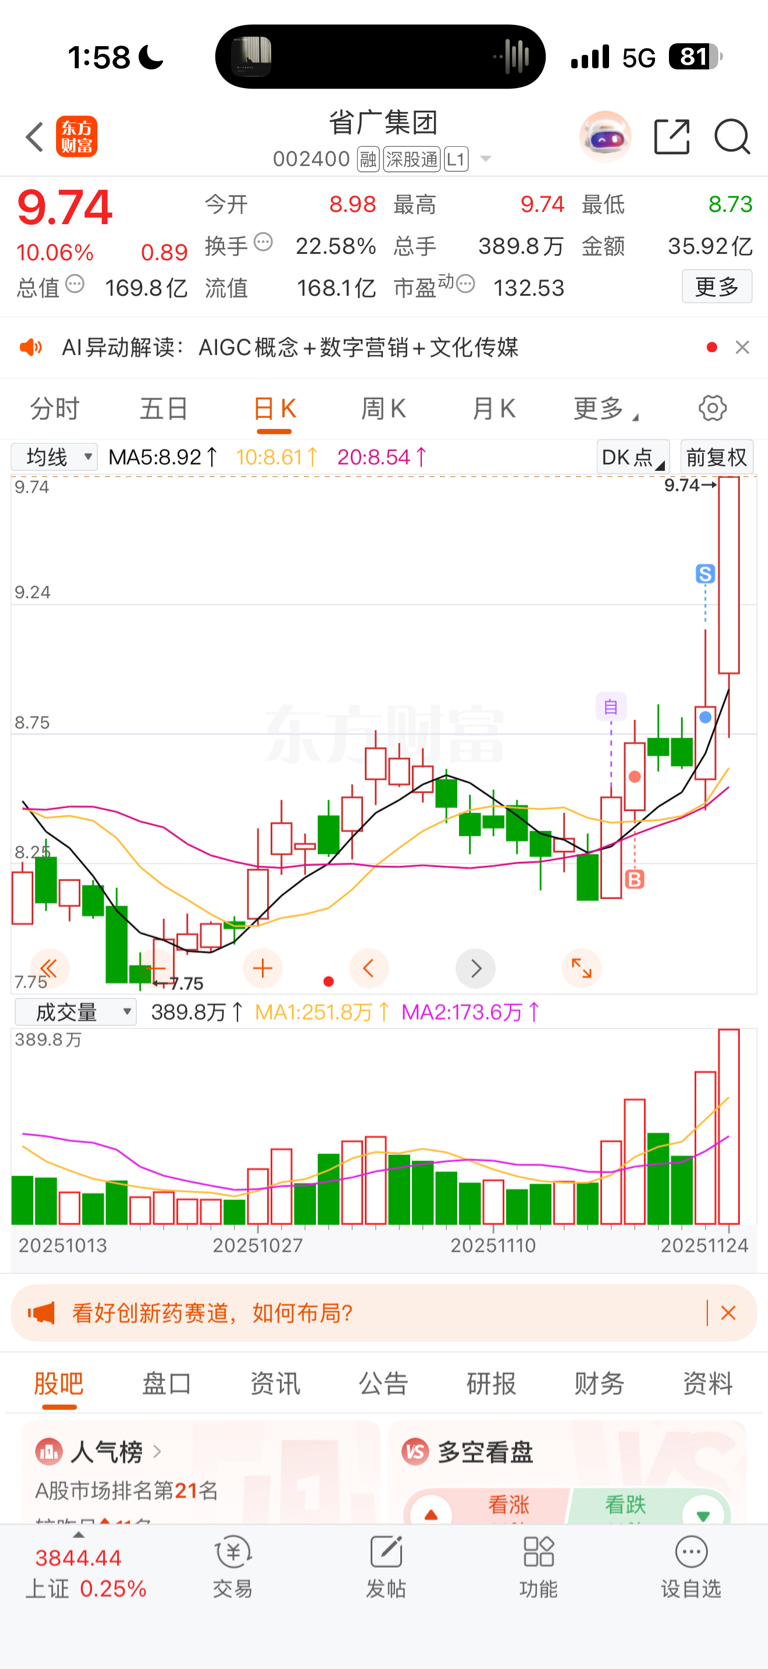Image resolution: width=768 pixels, height=1669 pixels.
Task: Tap the 深股通 badge
Action: point(412,159)
